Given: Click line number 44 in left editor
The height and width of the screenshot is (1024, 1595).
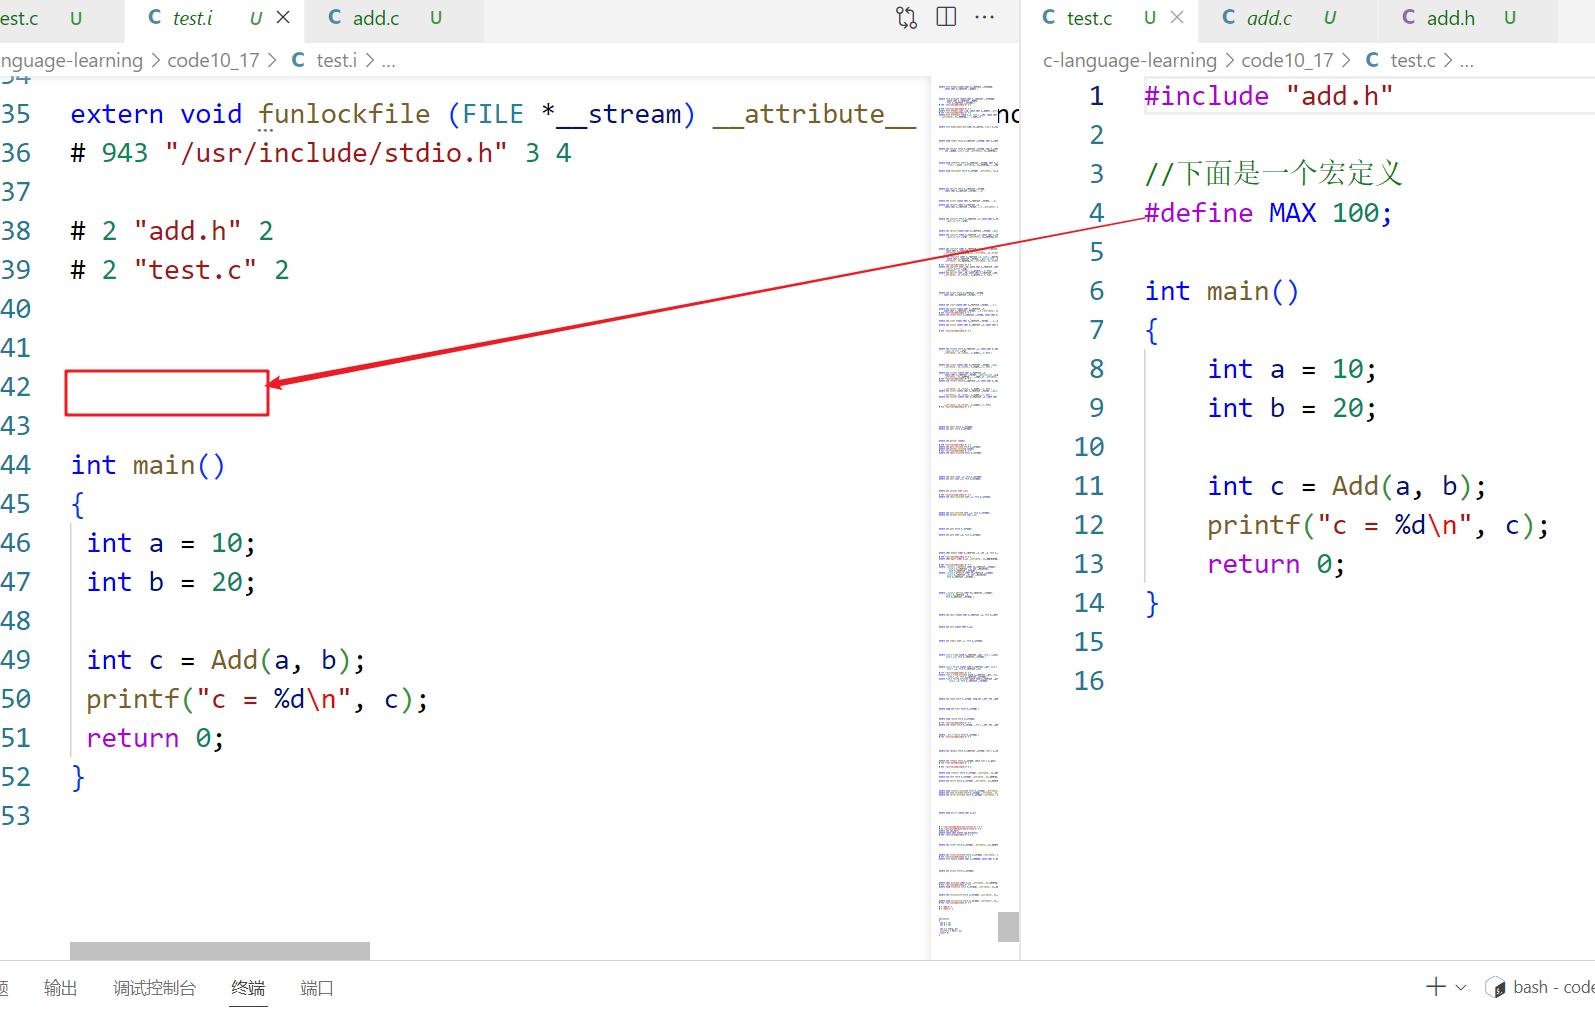Looking at the screenshot, I should 16,465.
